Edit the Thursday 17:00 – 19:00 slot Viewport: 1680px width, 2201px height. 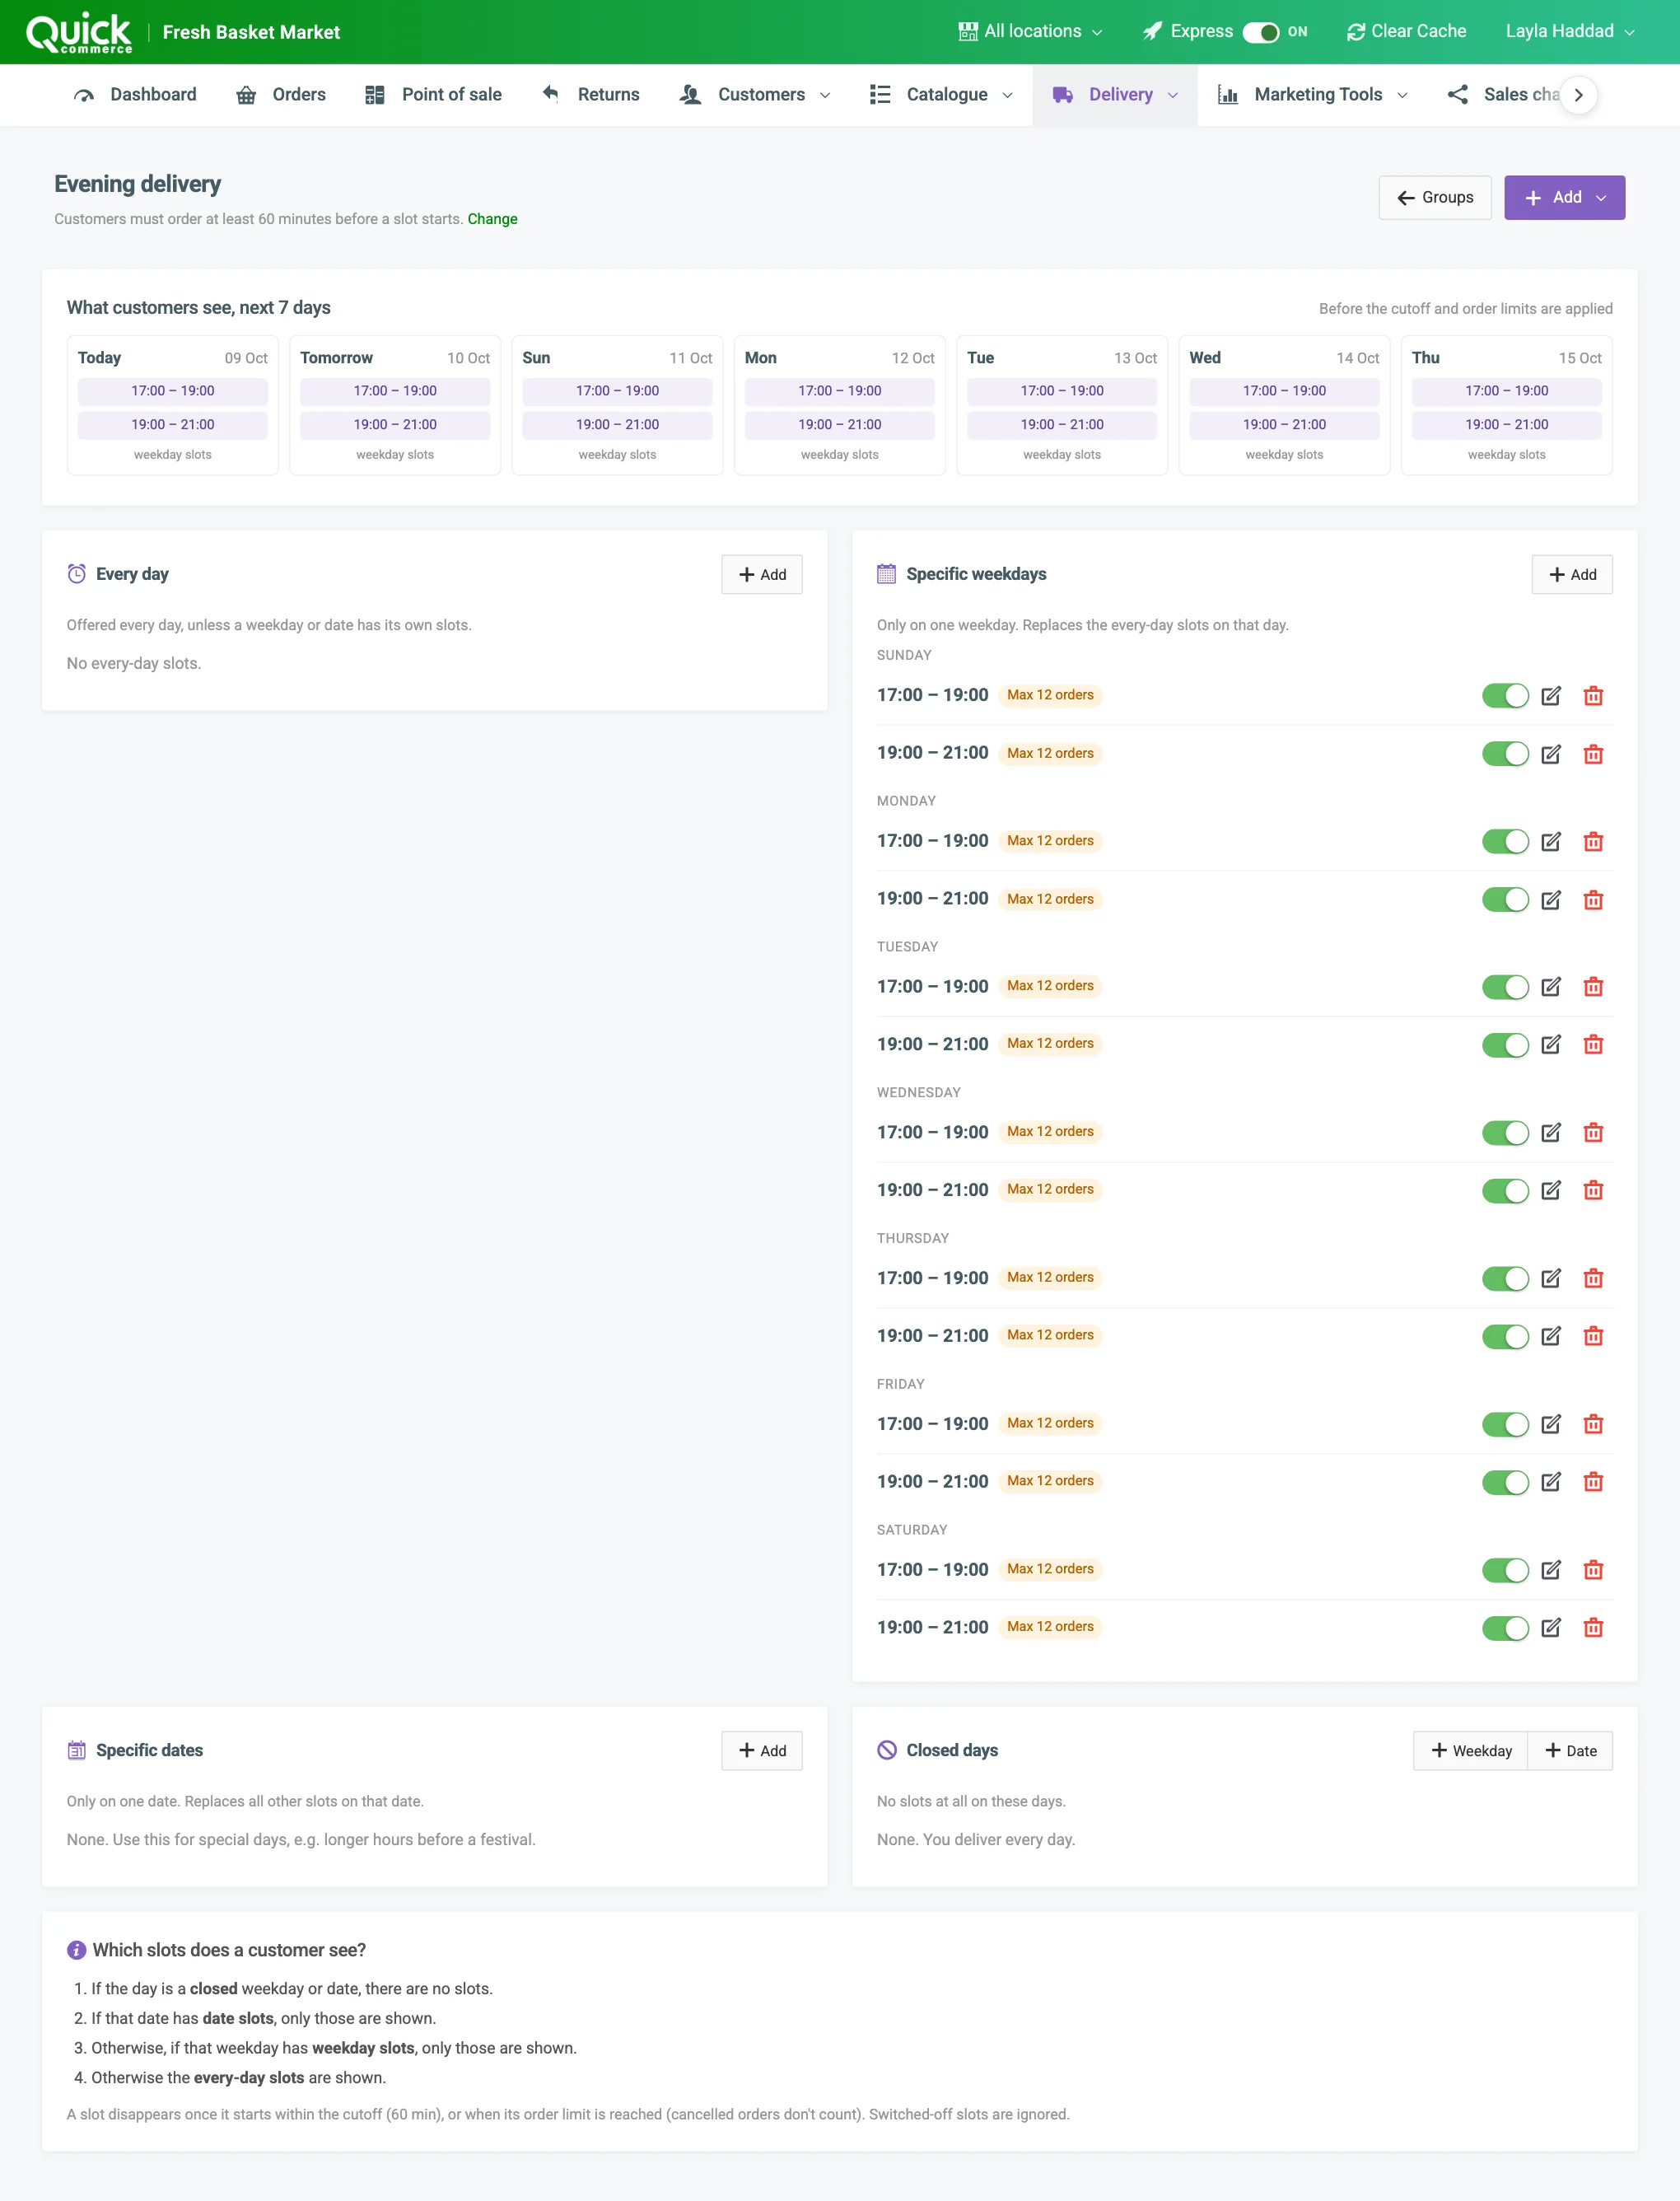point(1550,1279)
